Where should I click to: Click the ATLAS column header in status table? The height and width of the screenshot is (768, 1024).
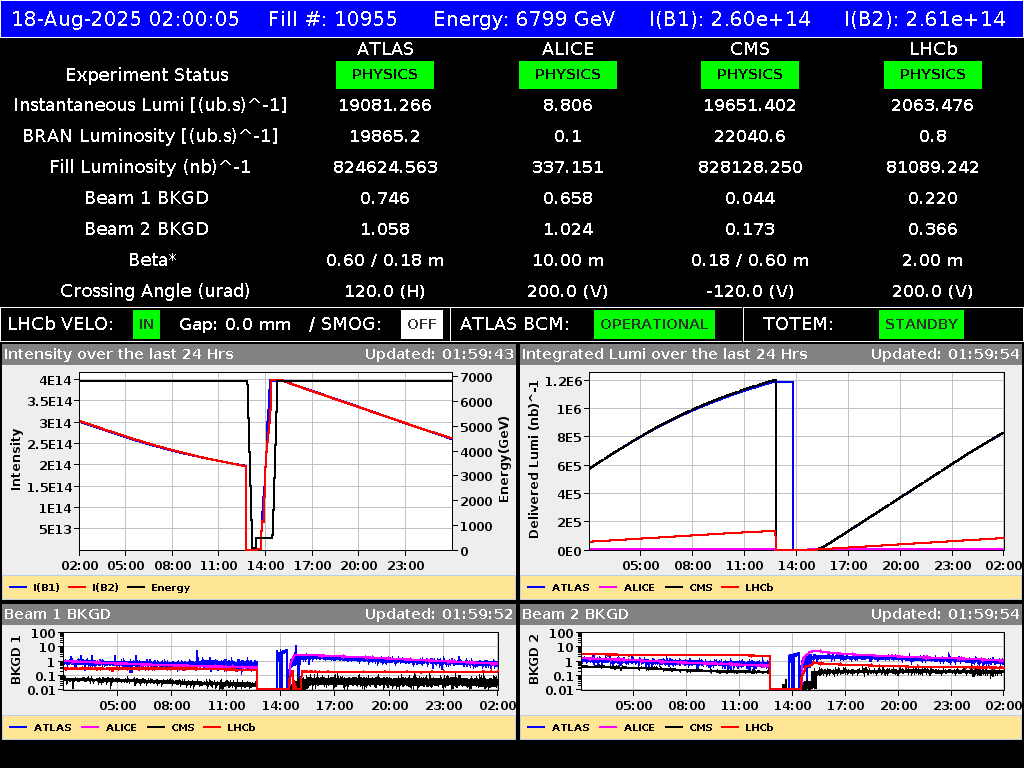[x=385, y=49]
